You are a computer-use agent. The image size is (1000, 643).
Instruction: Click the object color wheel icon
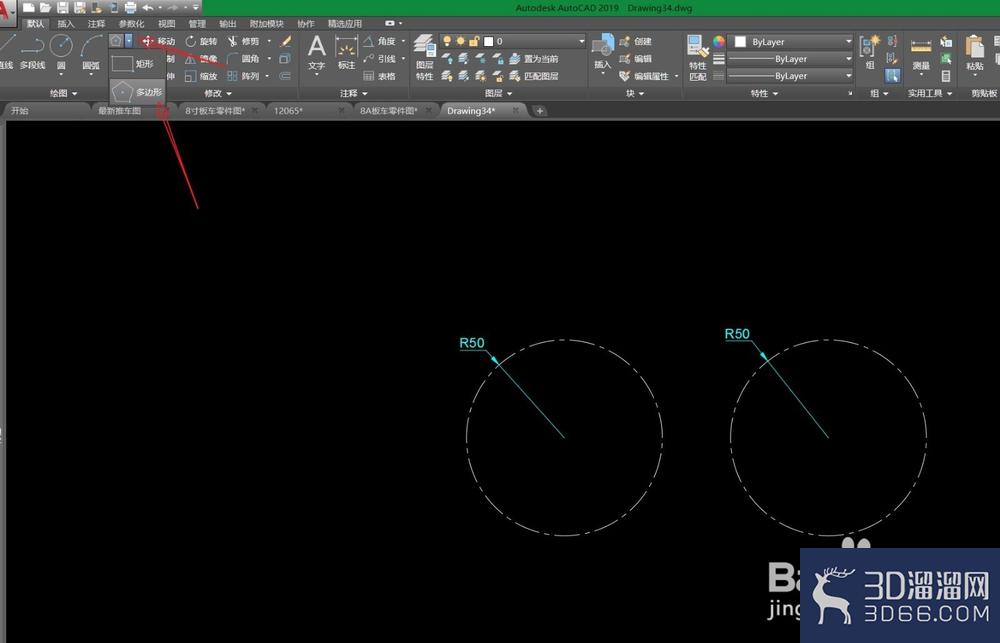pos(719,41)
